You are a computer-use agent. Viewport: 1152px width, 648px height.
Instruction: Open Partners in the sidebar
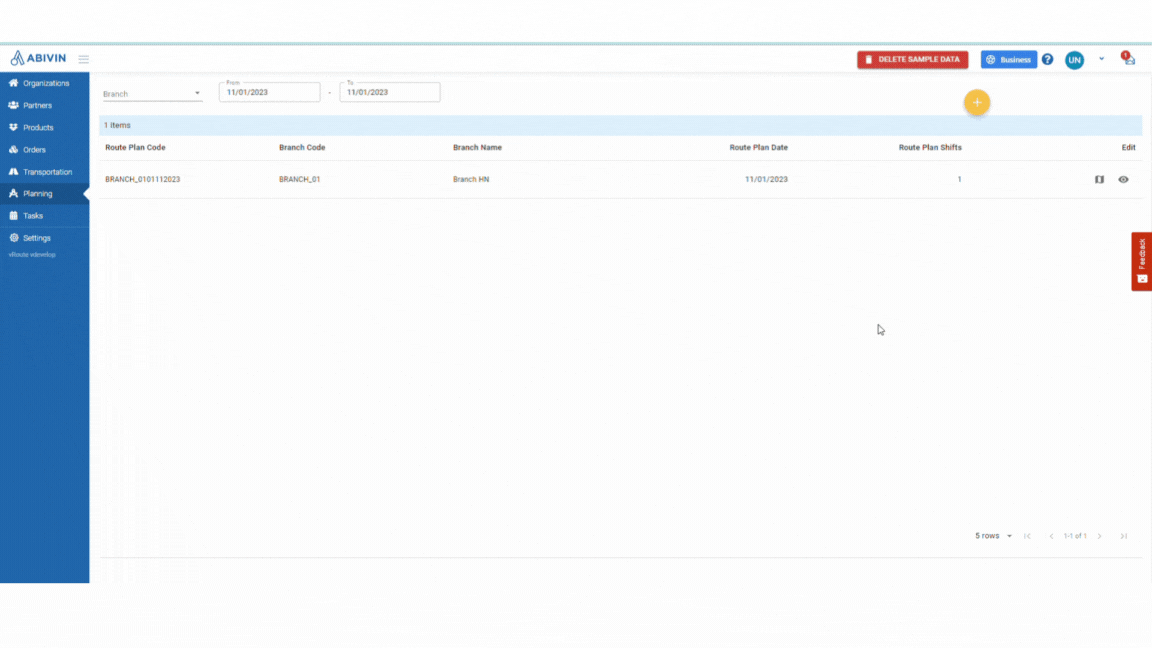click(44, 105)
